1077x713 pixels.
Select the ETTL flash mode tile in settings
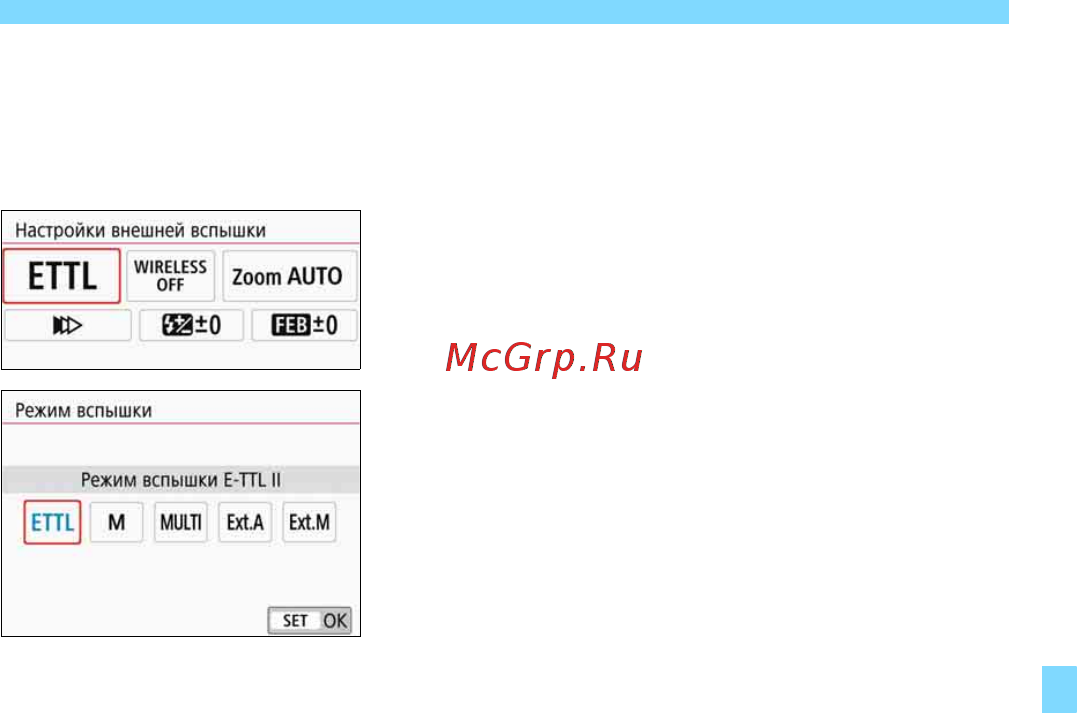[62, 276]
